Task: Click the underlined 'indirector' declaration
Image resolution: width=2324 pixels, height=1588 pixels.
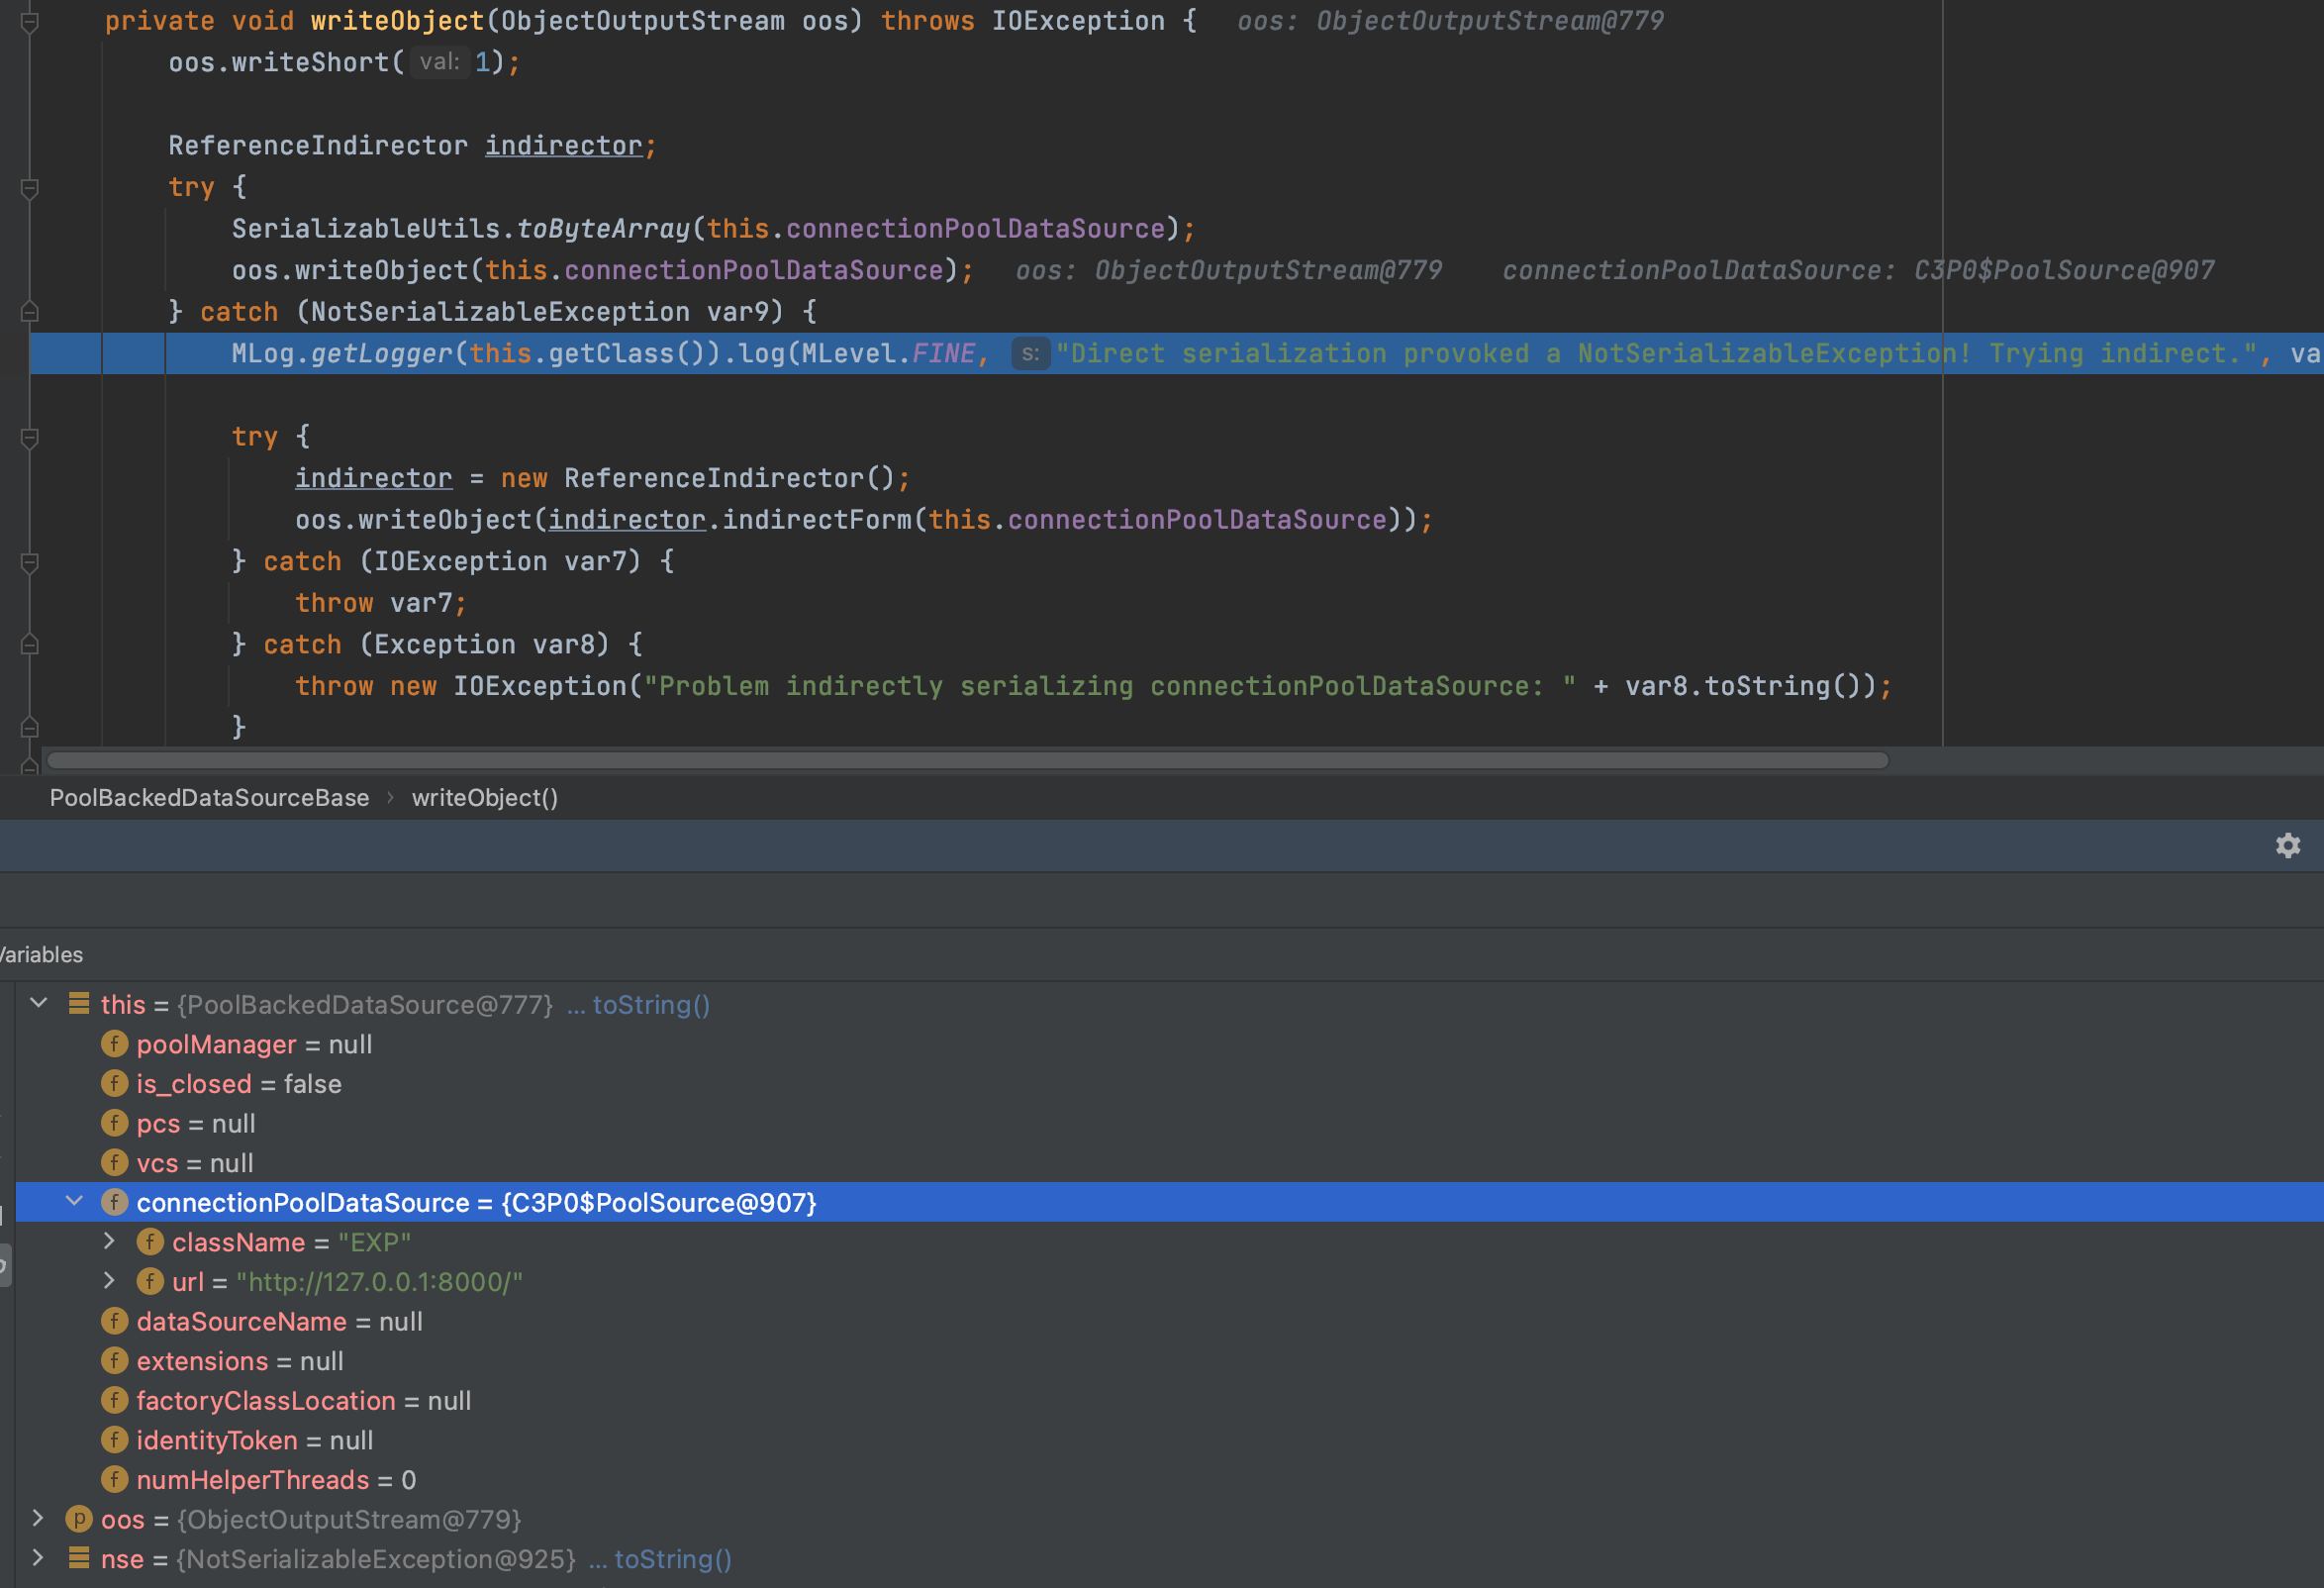Action: 564,146
